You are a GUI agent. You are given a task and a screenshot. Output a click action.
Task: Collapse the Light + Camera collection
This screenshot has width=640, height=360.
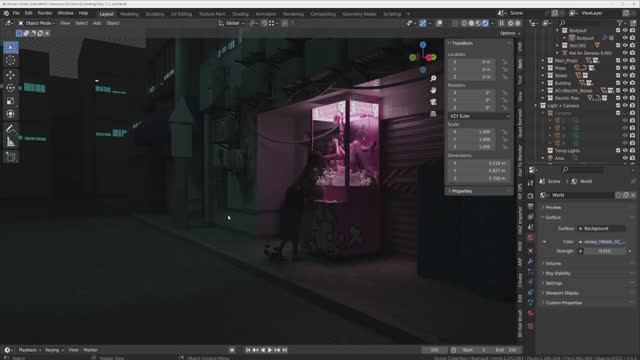tap(536, 106)
